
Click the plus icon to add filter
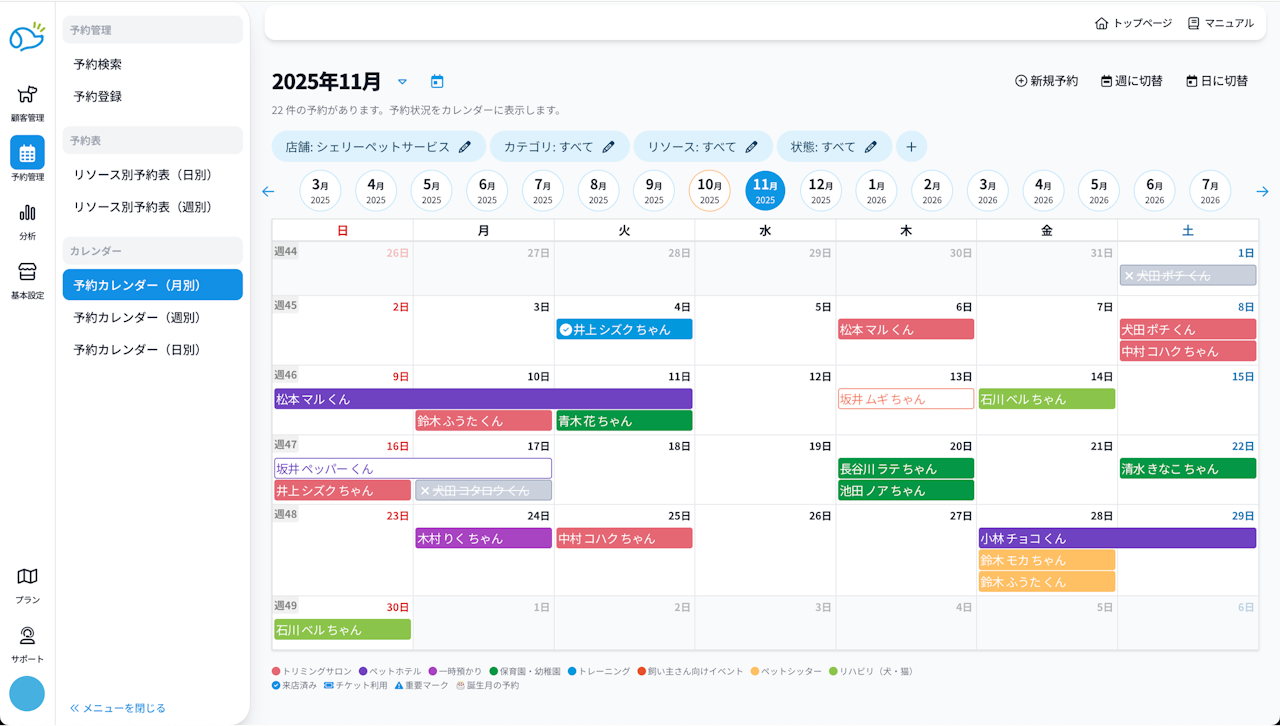point(911,147)
